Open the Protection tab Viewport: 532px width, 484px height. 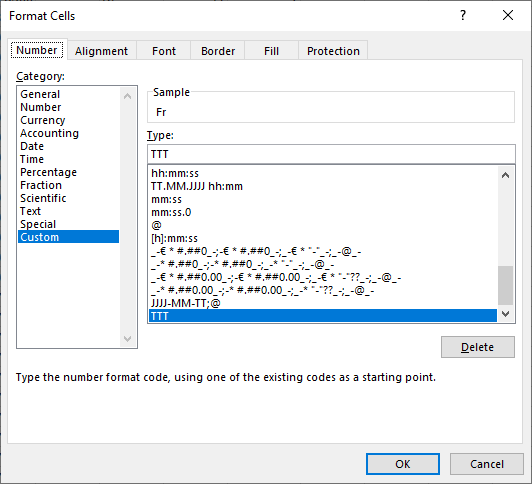tap(333, 51)
